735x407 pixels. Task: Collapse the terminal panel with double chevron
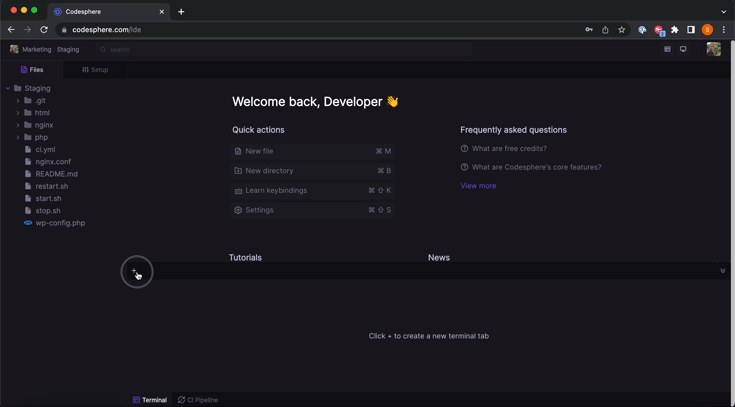pos(723,271)
